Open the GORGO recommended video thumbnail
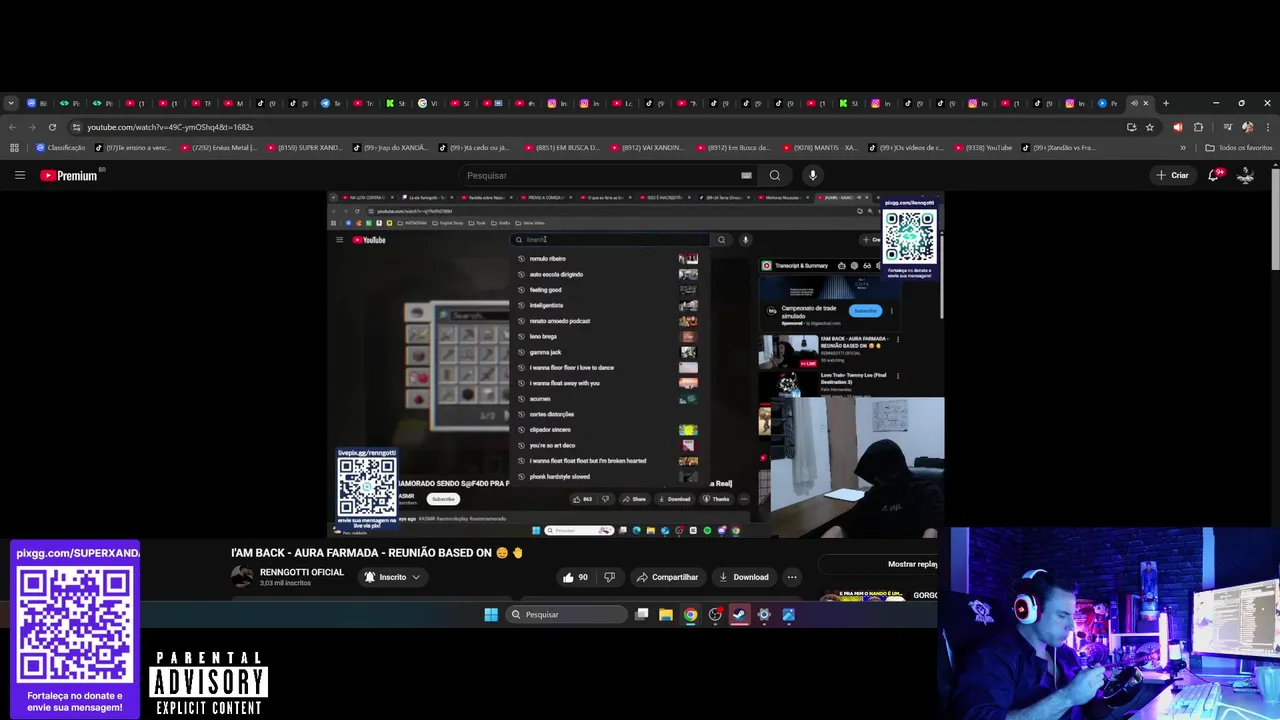 (862, 594)
